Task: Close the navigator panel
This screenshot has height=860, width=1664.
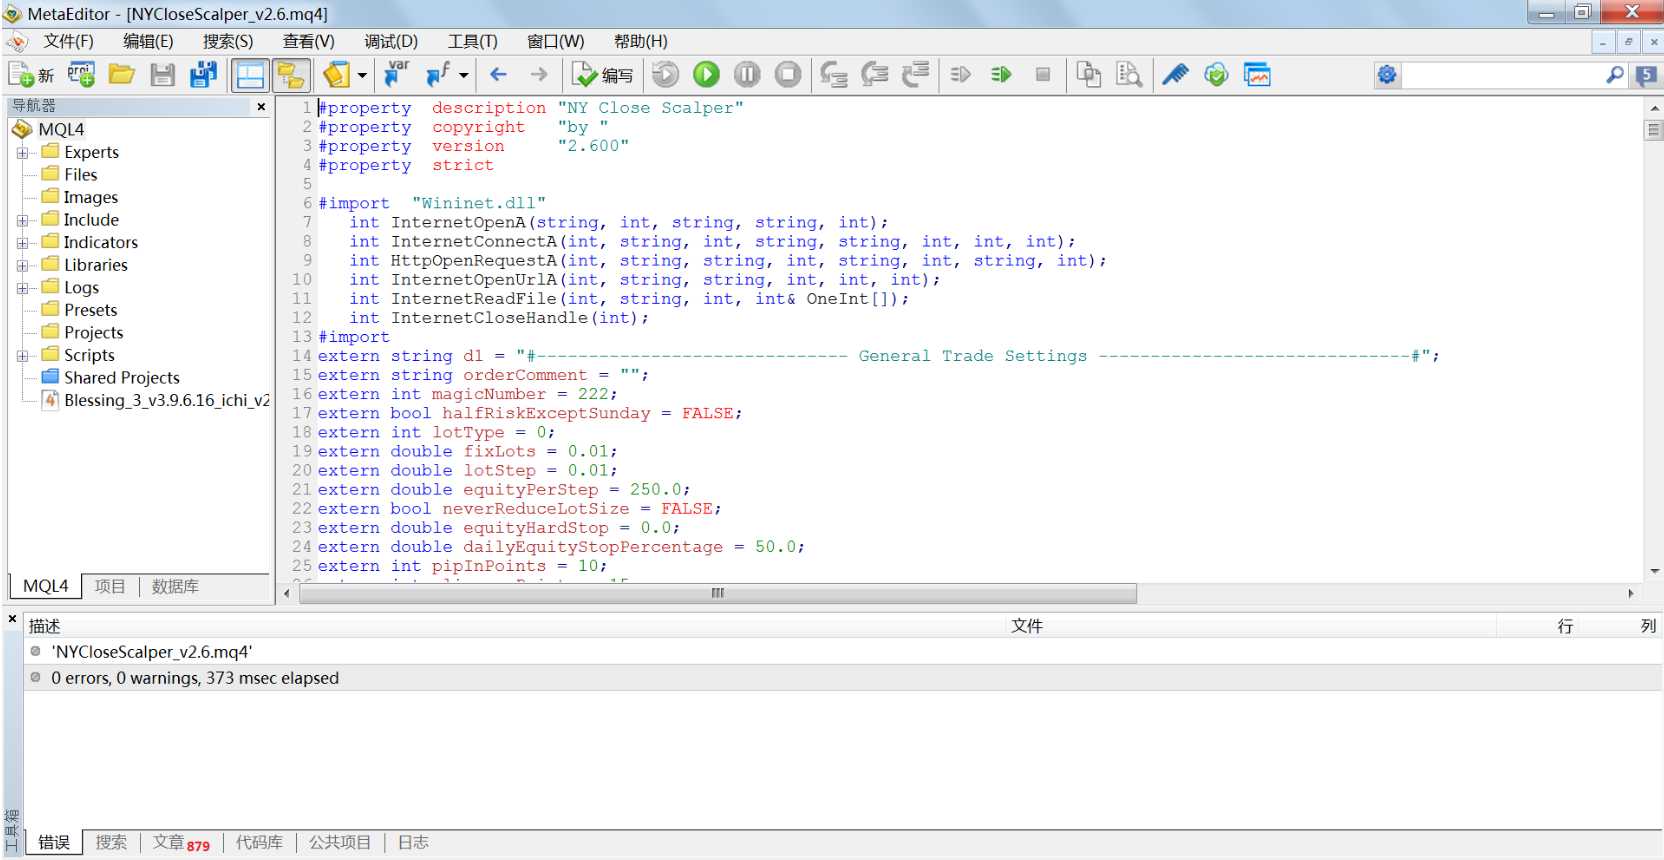Action: pos(261,106)
